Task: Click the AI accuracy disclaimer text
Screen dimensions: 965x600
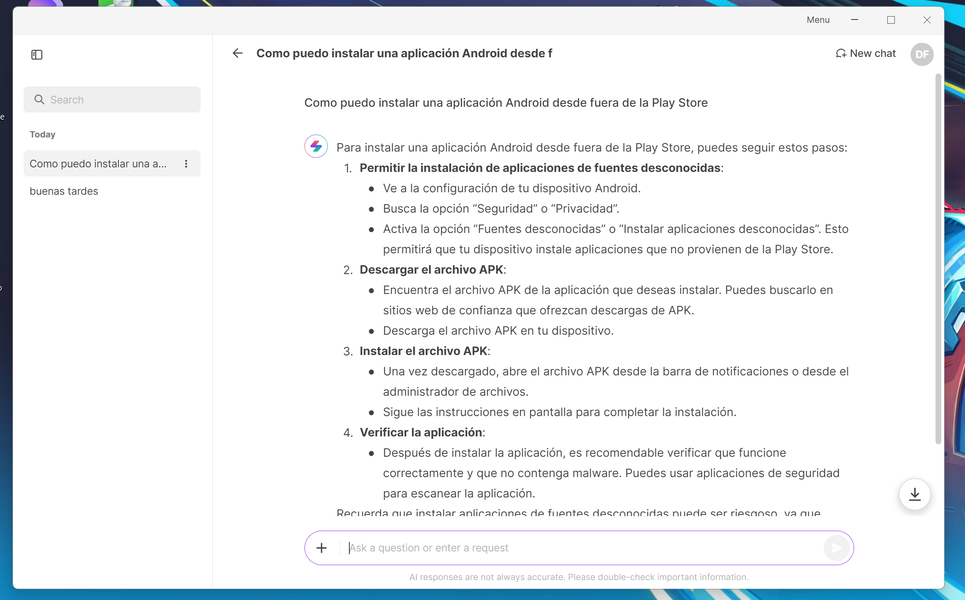Action: tap(579, 577)
